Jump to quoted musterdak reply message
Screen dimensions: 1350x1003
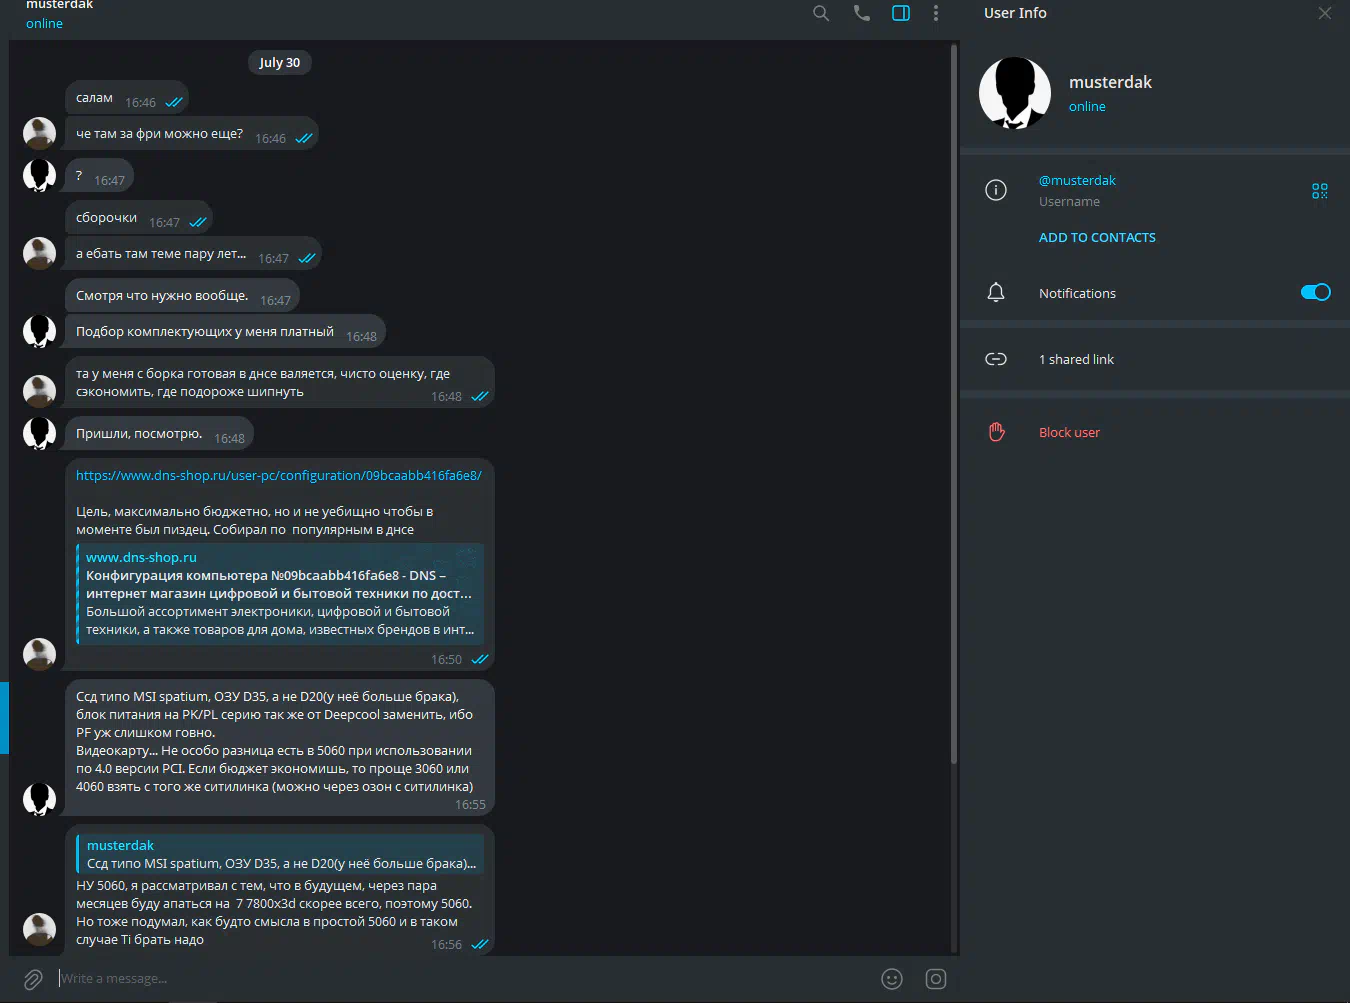point(280,854)
